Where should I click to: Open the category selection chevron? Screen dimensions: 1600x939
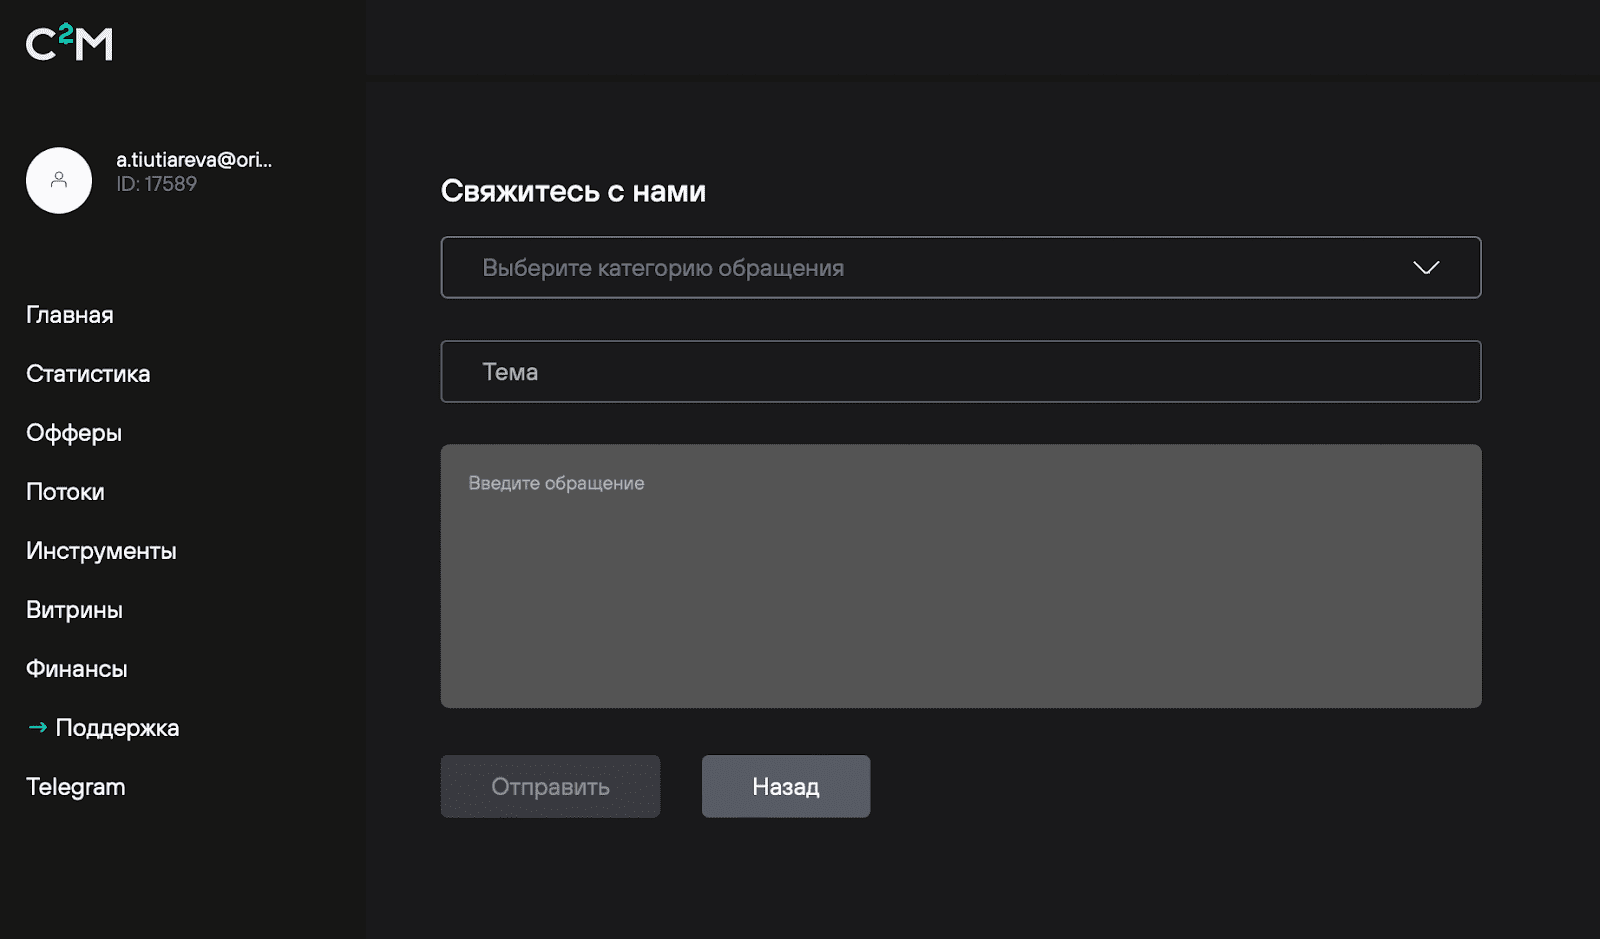coord(1426,267)
